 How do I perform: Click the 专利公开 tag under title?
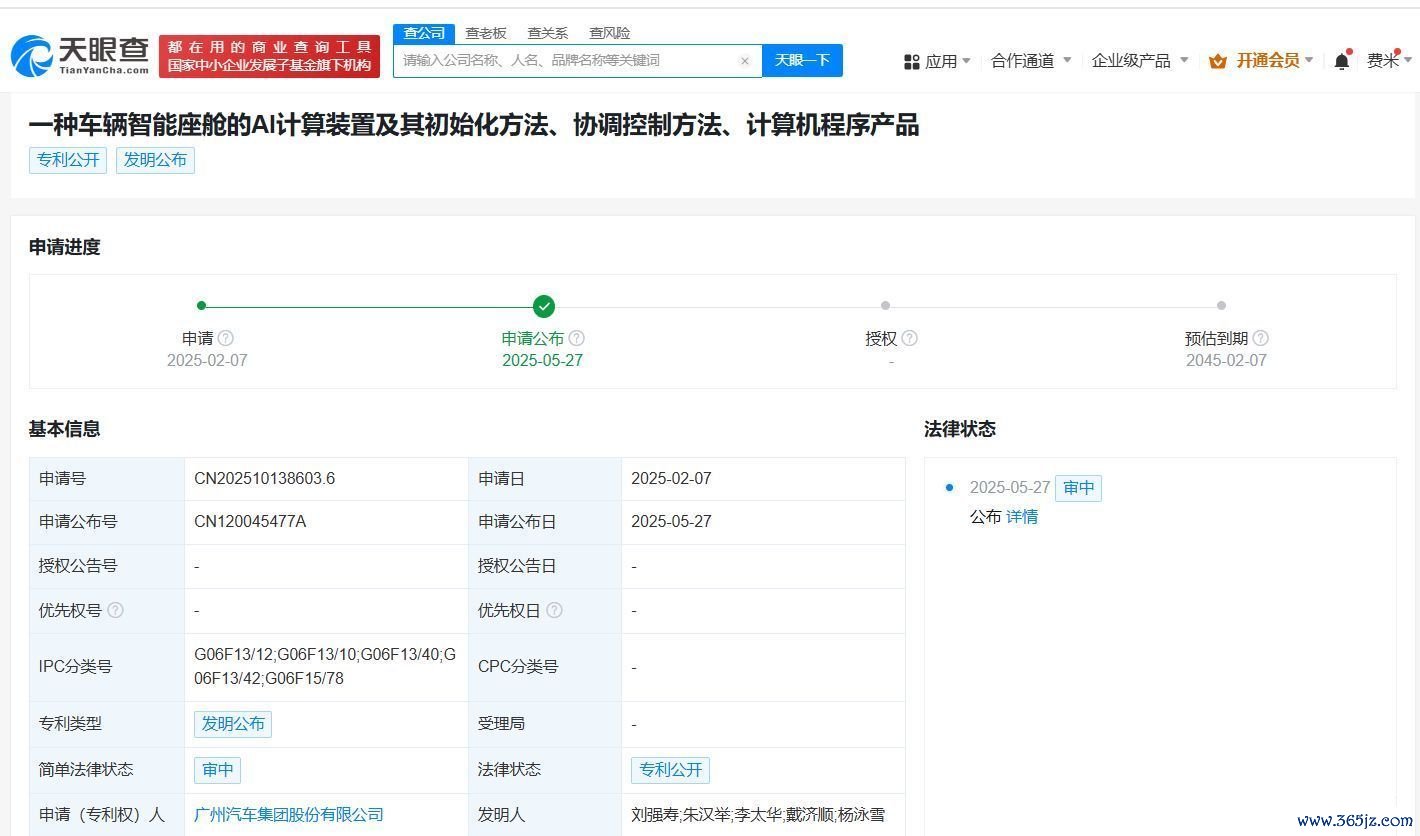(x=68, y=160)
